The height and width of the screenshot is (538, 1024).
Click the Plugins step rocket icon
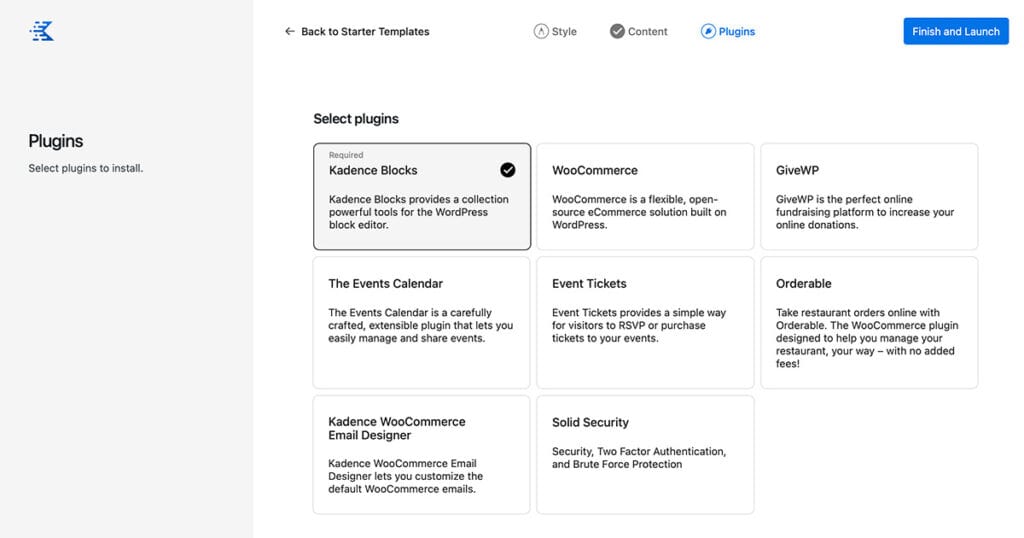pyautogui.click(x=708, y=31)
